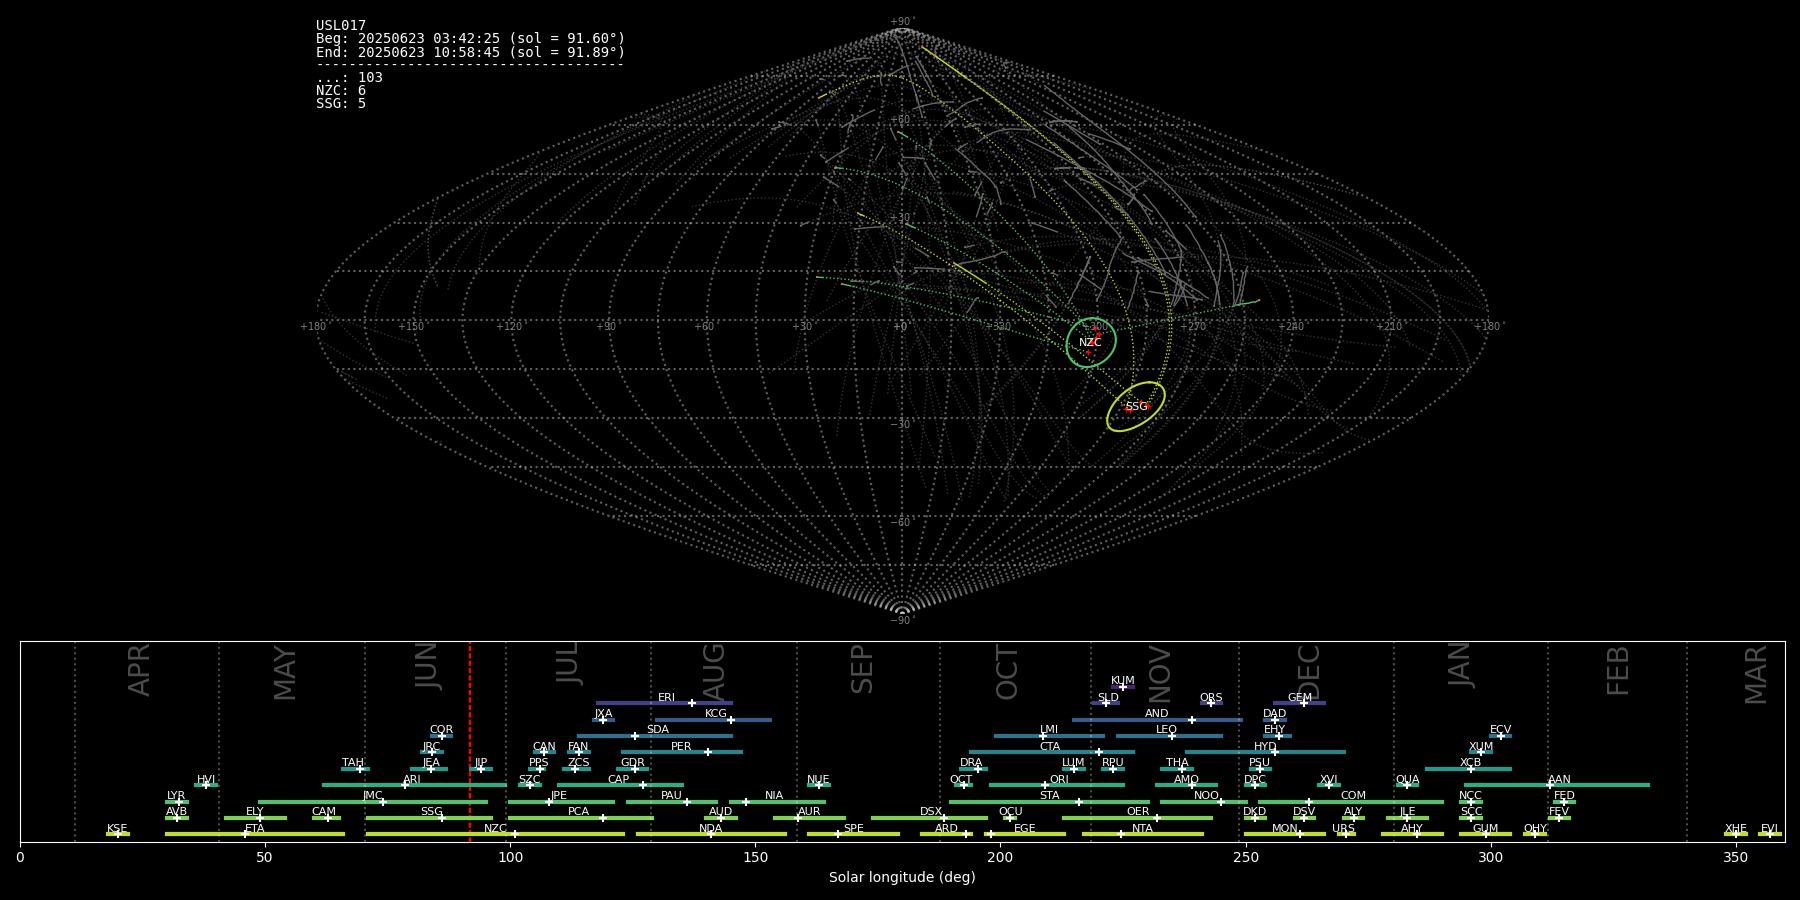Click the DEC month label
The width and height of the screenshot is (1800, 900).
[x=1309, y=672]
